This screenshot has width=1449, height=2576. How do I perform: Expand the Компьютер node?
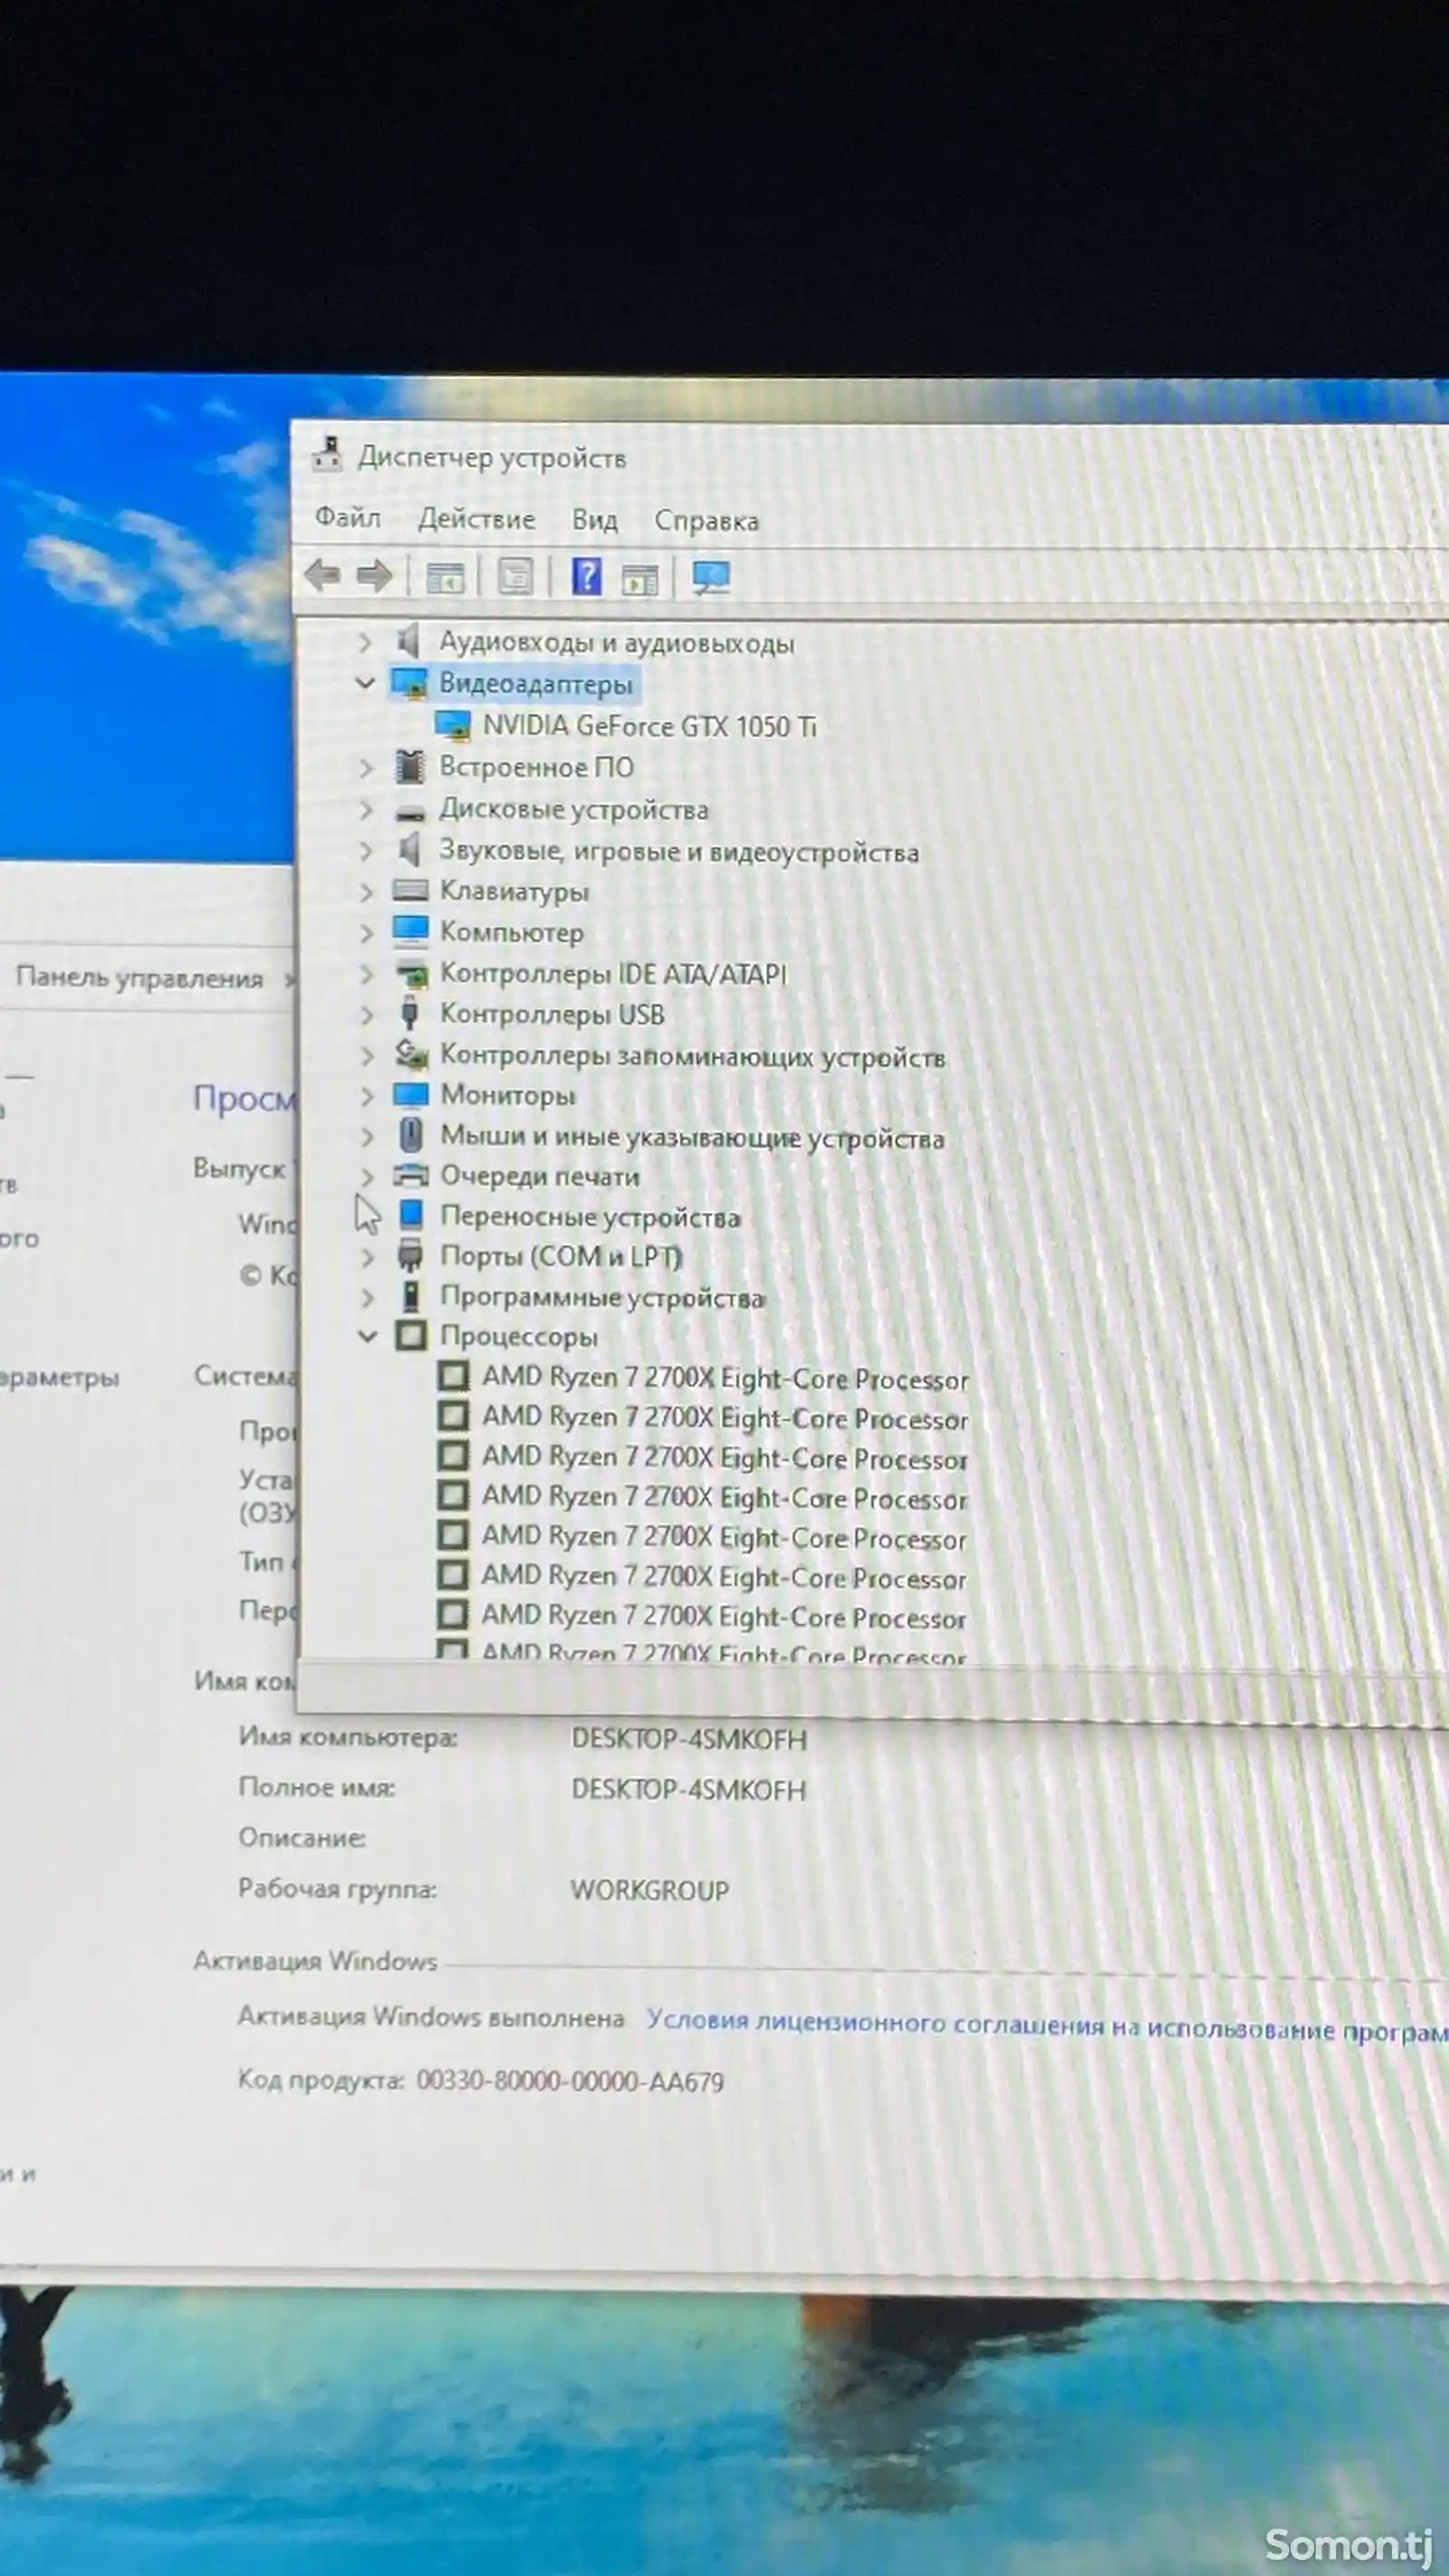click(366, 932)
